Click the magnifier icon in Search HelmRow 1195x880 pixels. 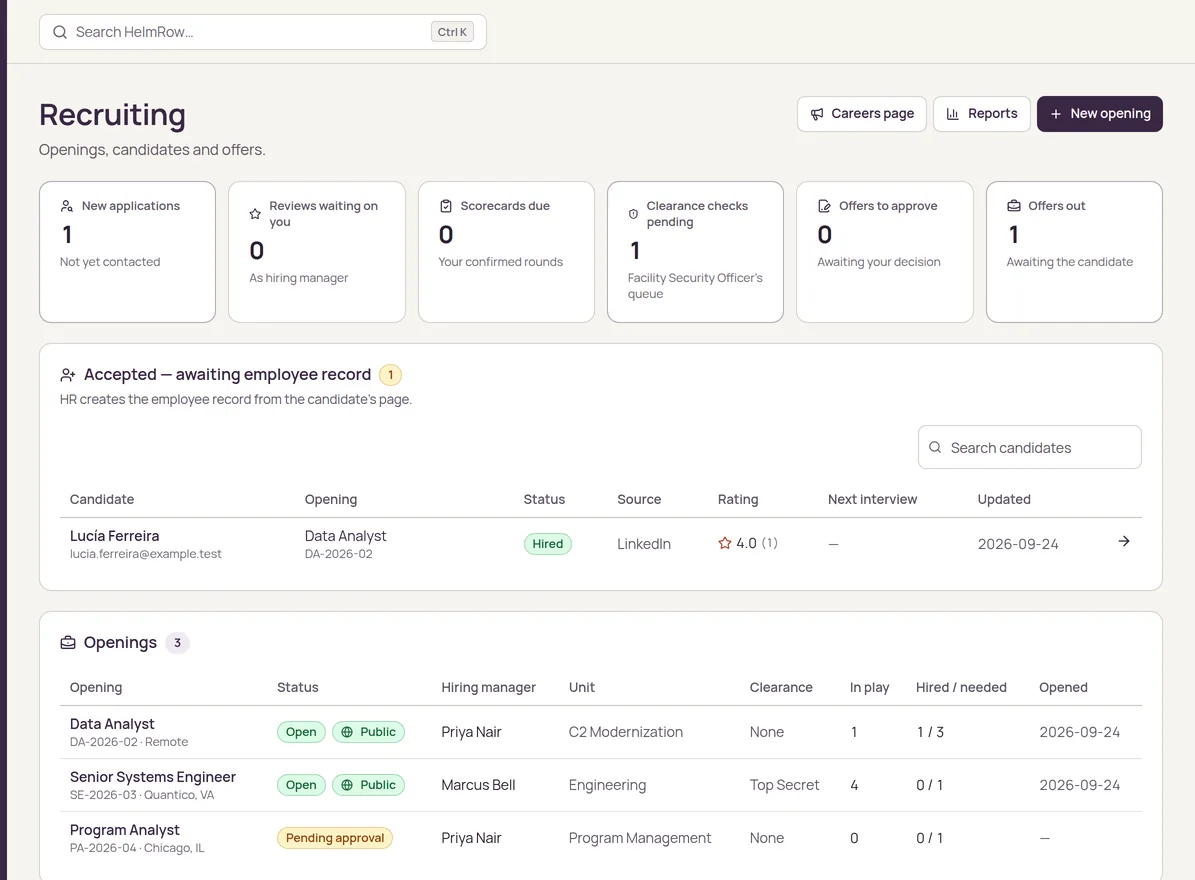point(59,32)
